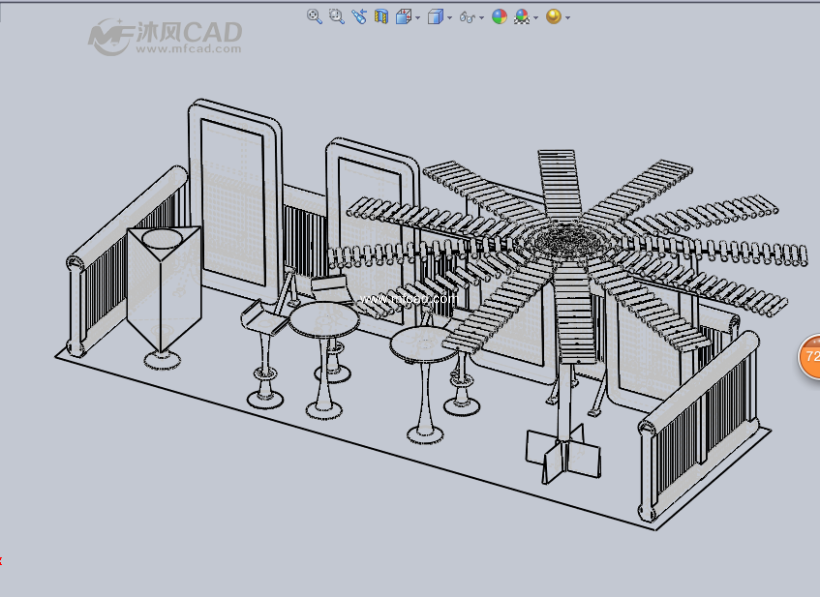Open the Hide/Show Items dropdown arrow
Image resolution: width=820 pixels, height=597 pixels.
tap(479, 15)
